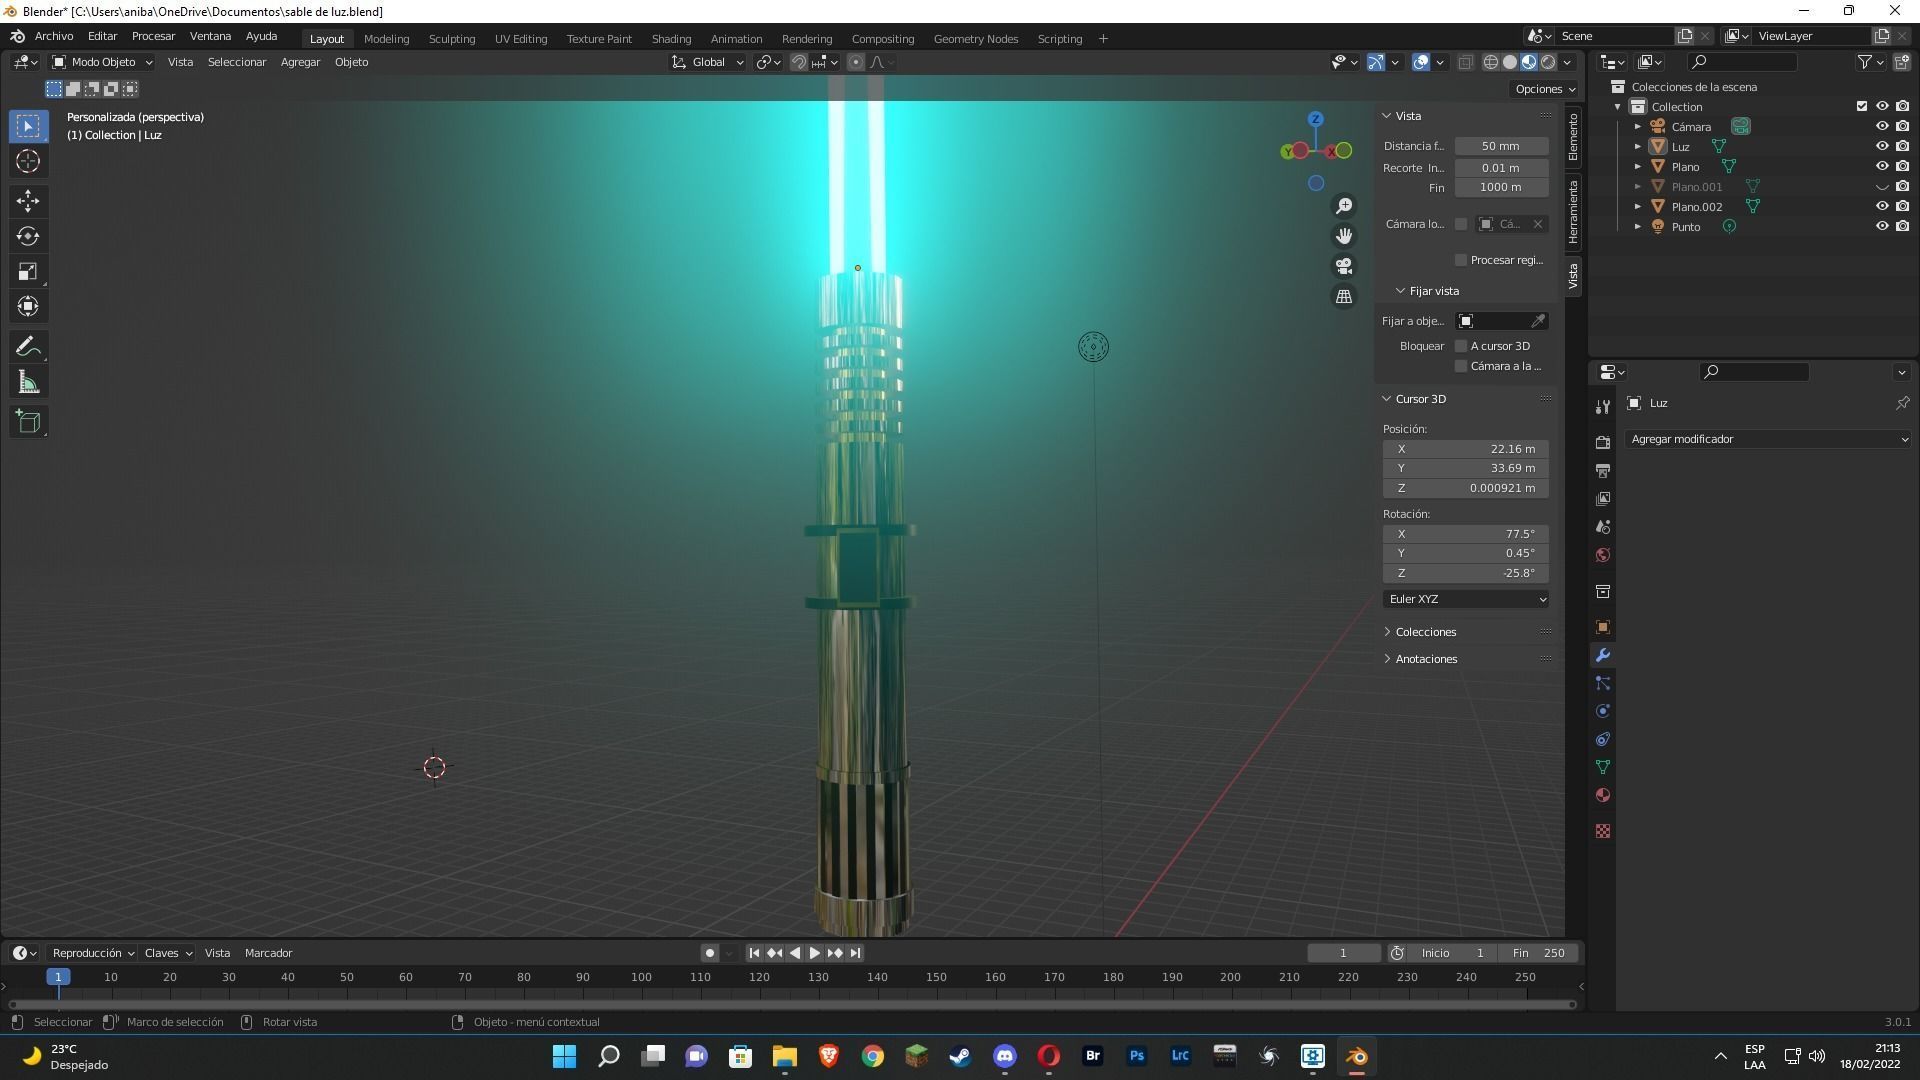
Task: Expand the Anotaciones panel
Action: pyautogui.click(x=1426, y=659)
